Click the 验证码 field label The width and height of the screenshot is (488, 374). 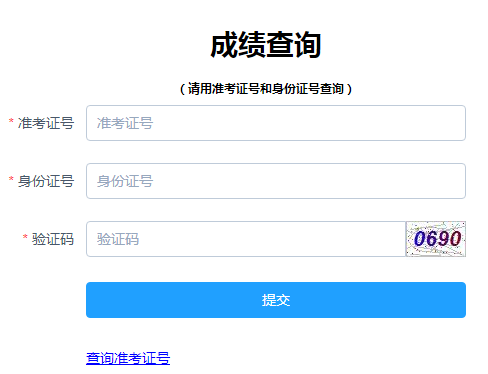(53, 239)
